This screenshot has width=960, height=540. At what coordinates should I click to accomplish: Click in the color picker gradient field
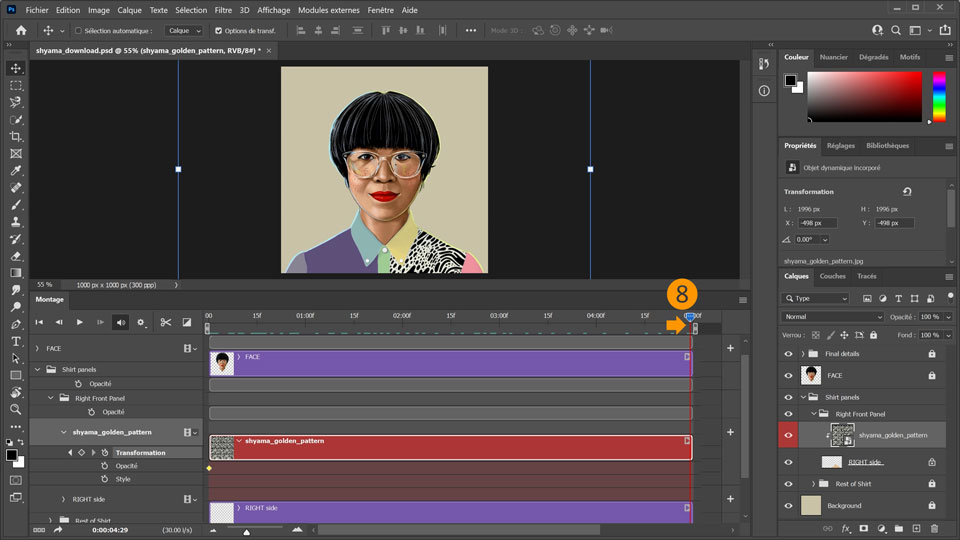tap(864, 97)
